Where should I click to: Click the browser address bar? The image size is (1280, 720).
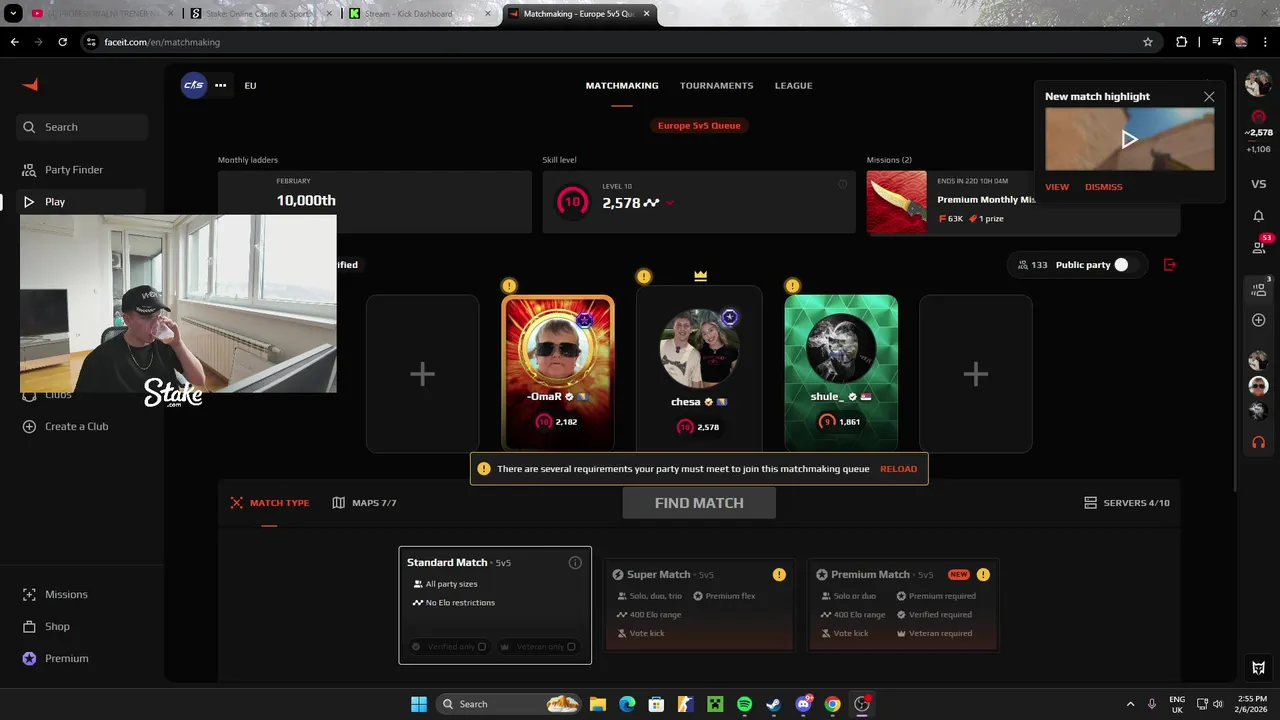click(620, 42)
